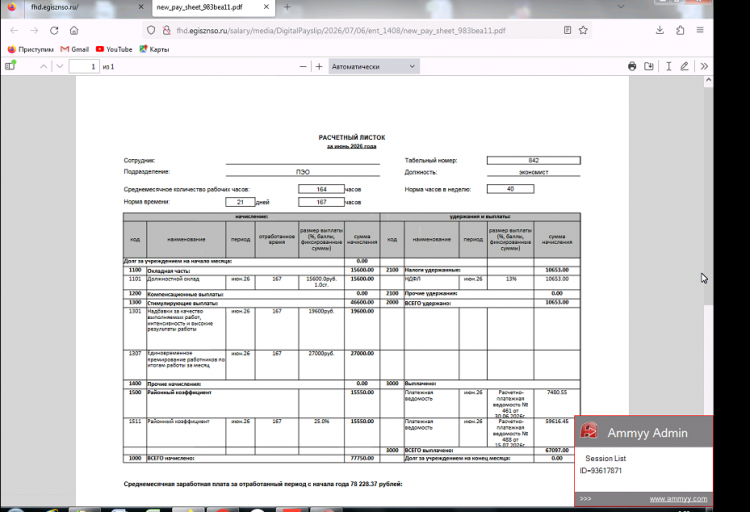Save the PDF with the download icon
Screen dimensions: 750x512
click(x=649, y=67)
